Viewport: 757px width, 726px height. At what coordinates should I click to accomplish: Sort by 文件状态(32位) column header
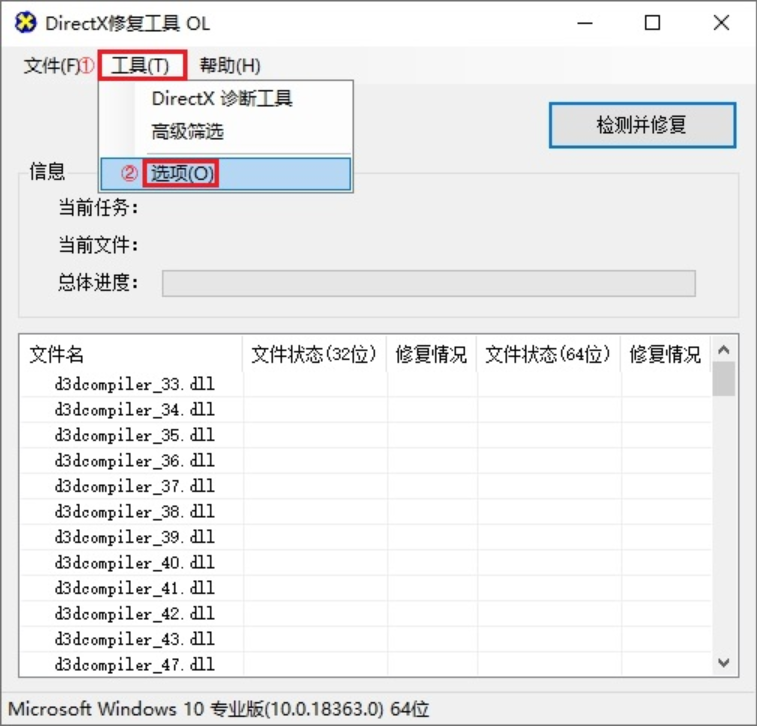[x=314, y=354]
